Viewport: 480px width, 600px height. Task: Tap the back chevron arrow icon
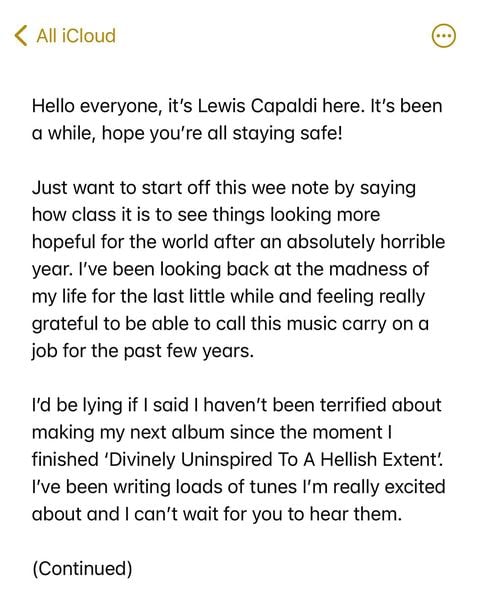(x=21, y=36)
